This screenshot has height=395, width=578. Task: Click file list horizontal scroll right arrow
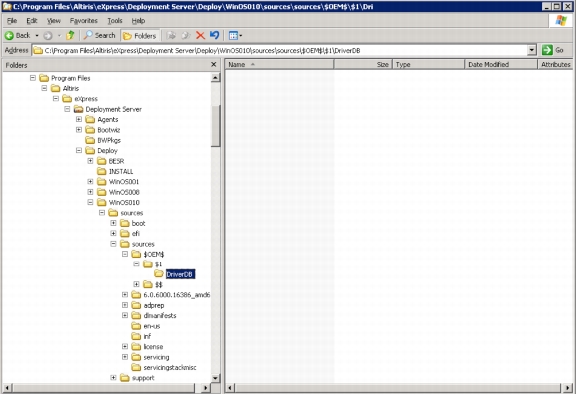[x=568, y=388]
